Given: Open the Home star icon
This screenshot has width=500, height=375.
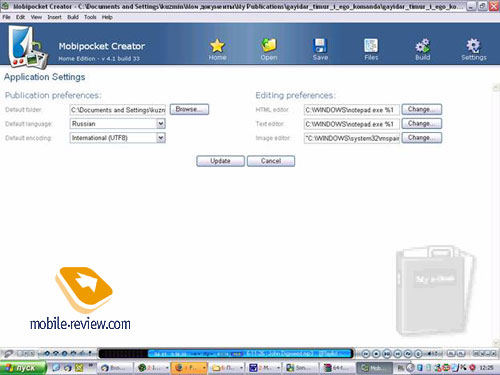Looking at the screenshot, I should (x=217, y=46).
